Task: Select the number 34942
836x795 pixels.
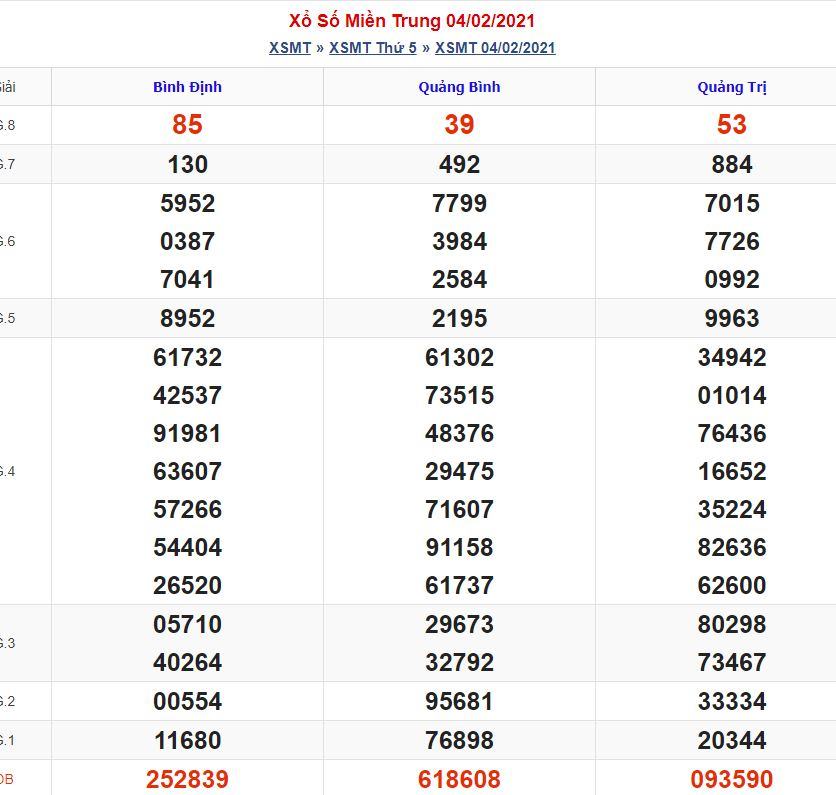Action: (732, 357)
